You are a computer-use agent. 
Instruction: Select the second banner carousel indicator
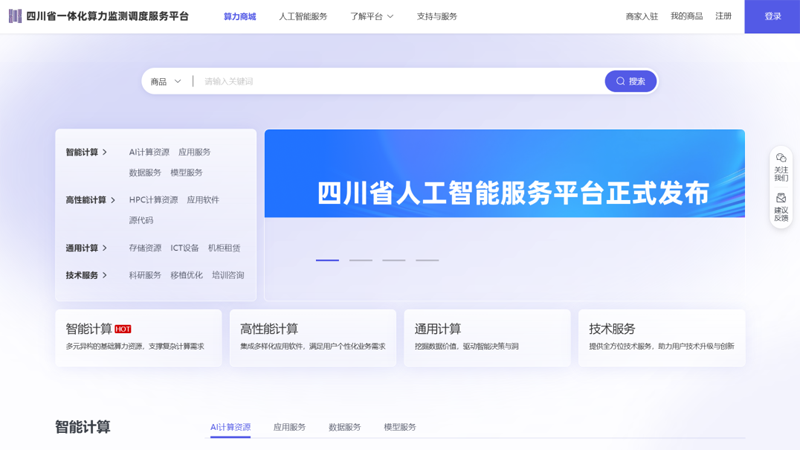(360, 260)
